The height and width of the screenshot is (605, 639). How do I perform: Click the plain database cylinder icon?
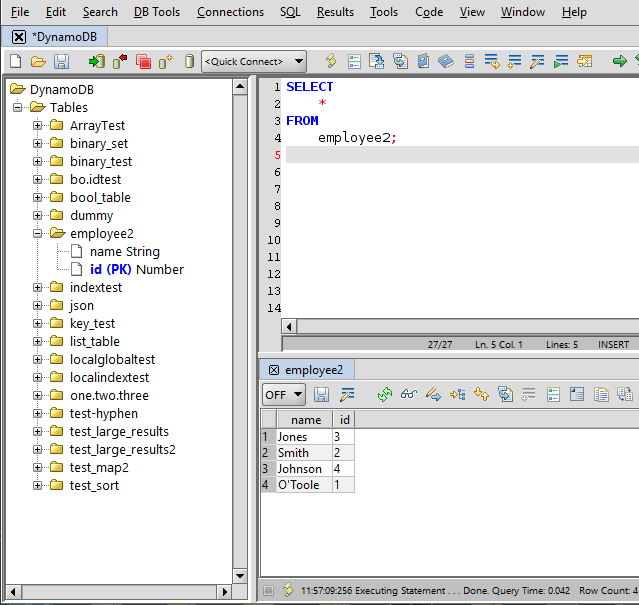point(189,62)
